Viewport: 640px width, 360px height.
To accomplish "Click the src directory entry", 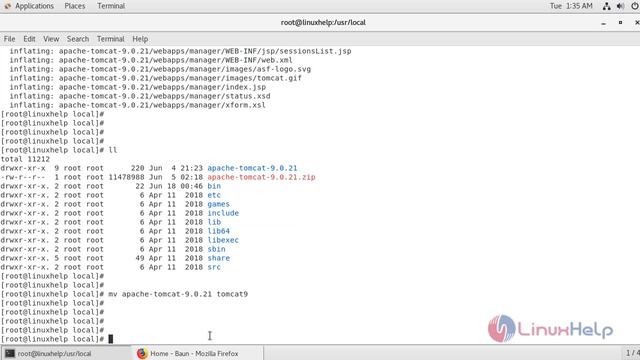I will point(214,267).
